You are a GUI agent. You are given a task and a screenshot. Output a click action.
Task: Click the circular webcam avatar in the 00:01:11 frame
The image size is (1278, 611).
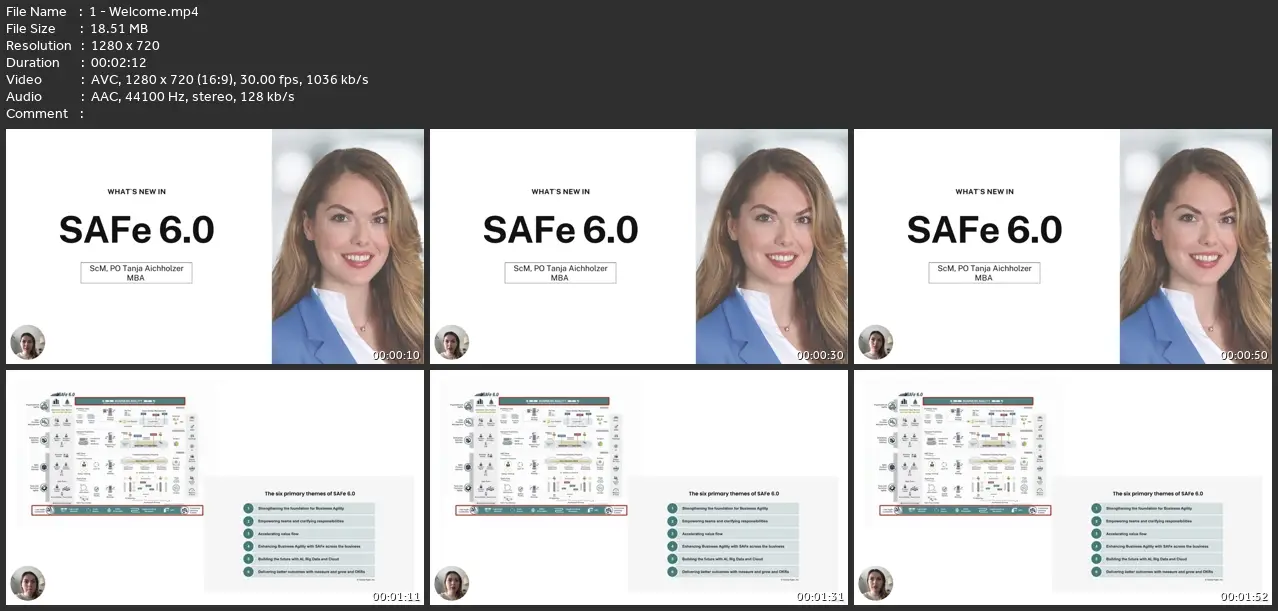point(28,584)
